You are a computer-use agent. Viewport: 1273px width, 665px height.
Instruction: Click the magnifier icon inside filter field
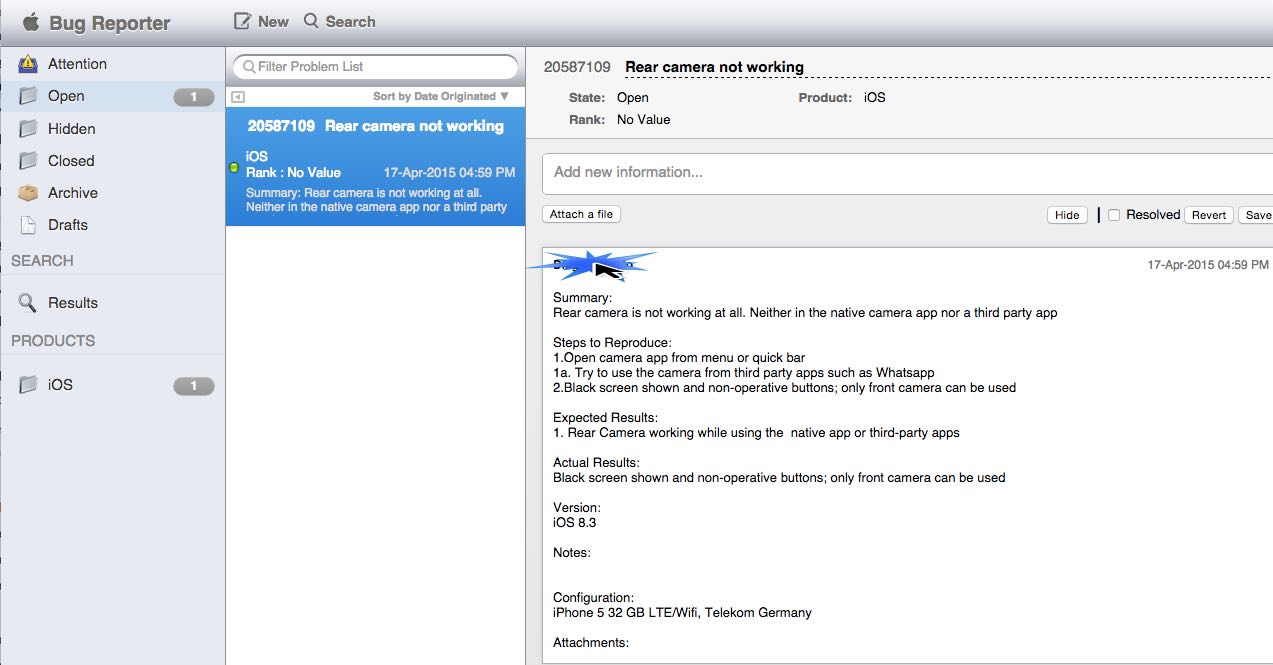pos(249,67)
